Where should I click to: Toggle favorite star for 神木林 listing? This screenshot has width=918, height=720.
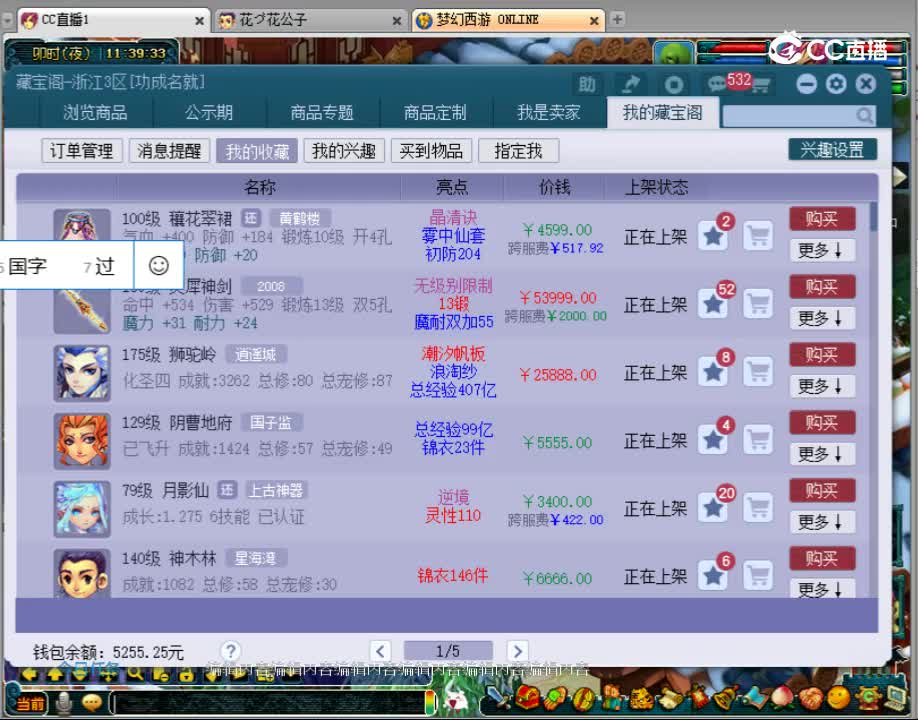pos(713,575)
